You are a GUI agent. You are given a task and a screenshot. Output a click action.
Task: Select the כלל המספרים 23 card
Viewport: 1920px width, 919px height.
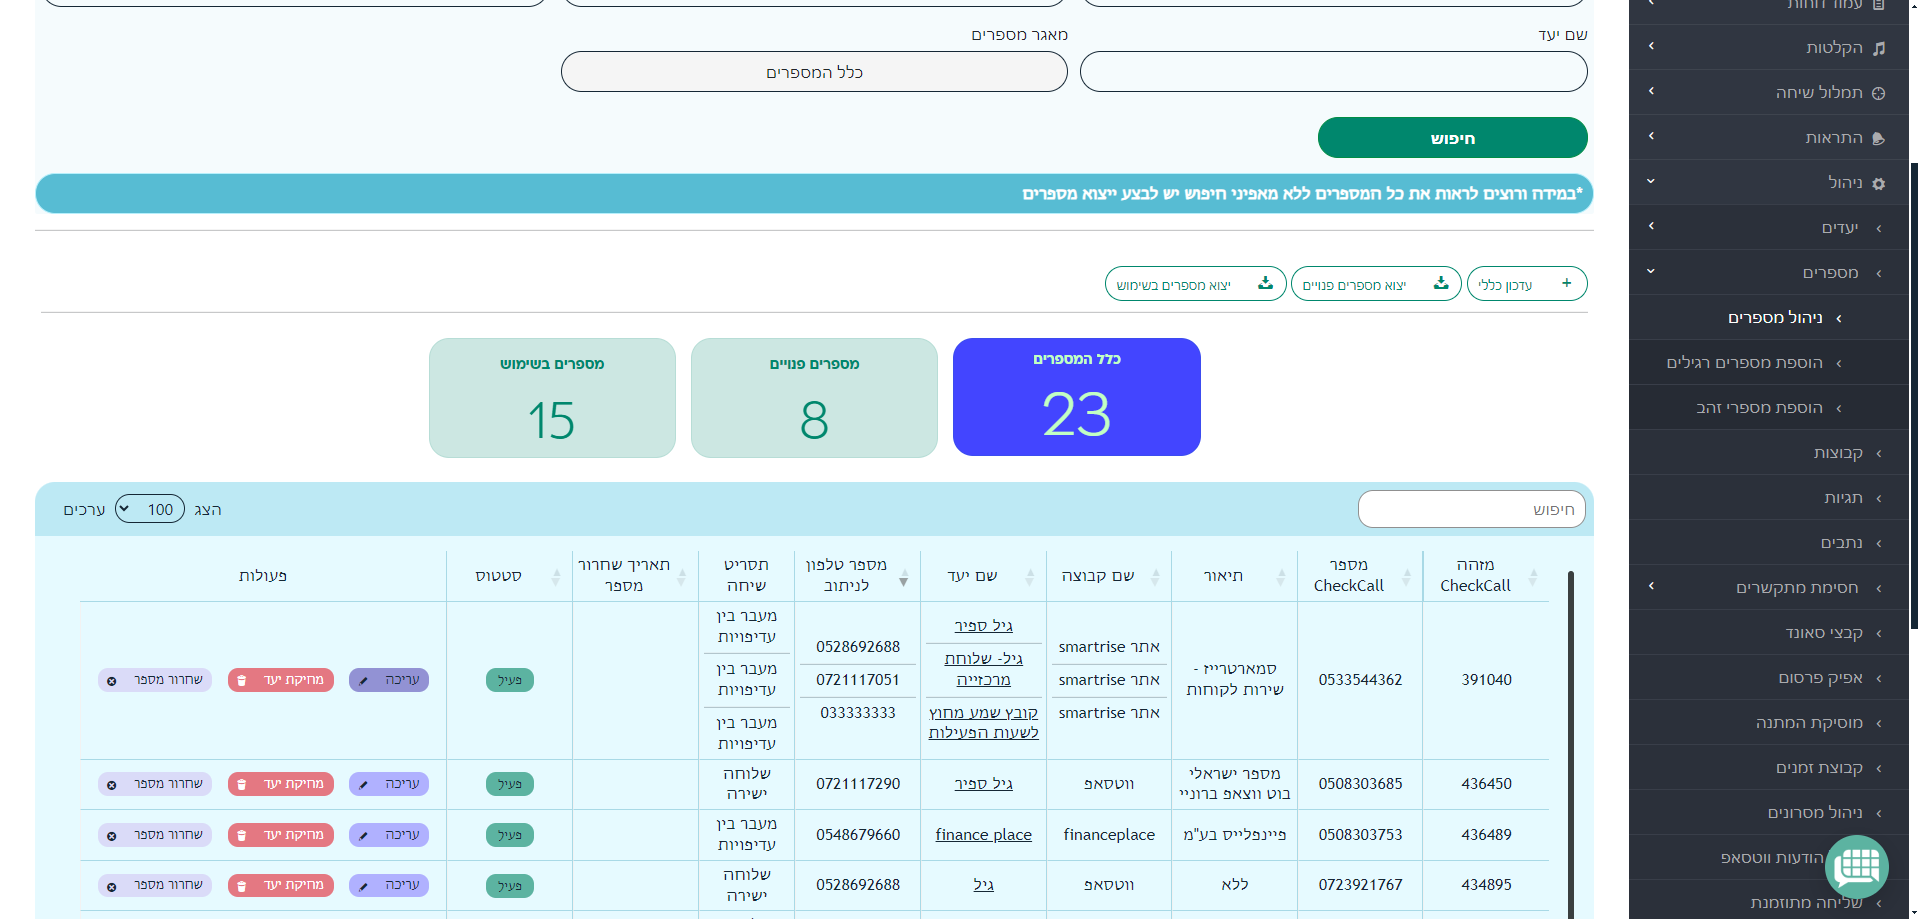[1076, 397]
